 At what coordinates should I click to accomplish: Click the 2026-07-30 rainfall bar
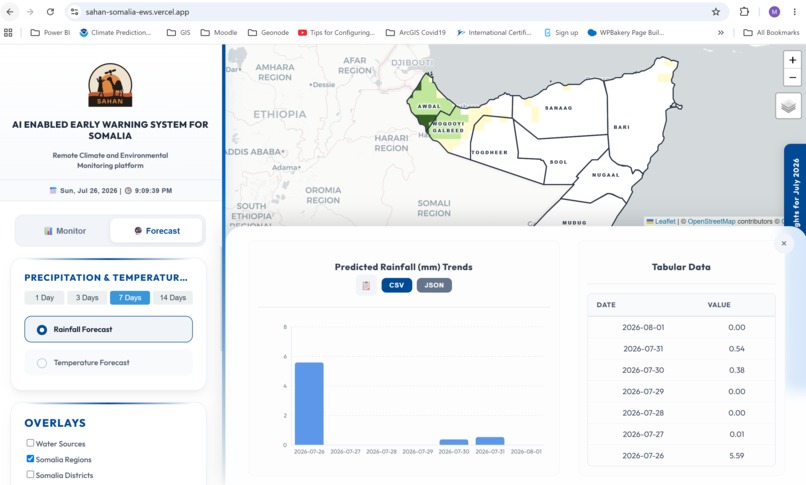(x=454, y=442)
